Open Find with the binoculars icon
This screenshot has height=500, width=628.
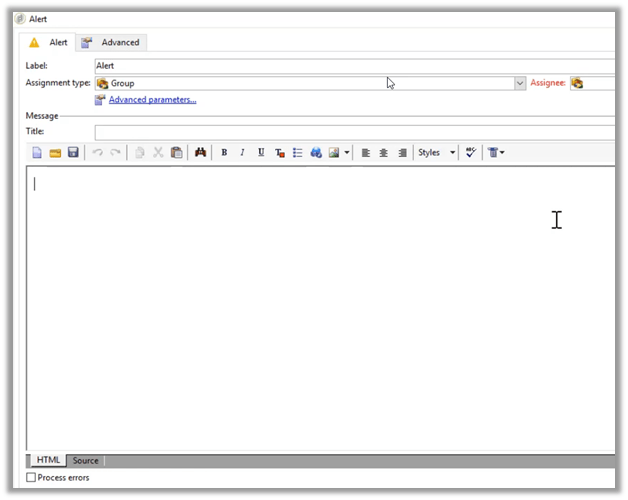200,152
